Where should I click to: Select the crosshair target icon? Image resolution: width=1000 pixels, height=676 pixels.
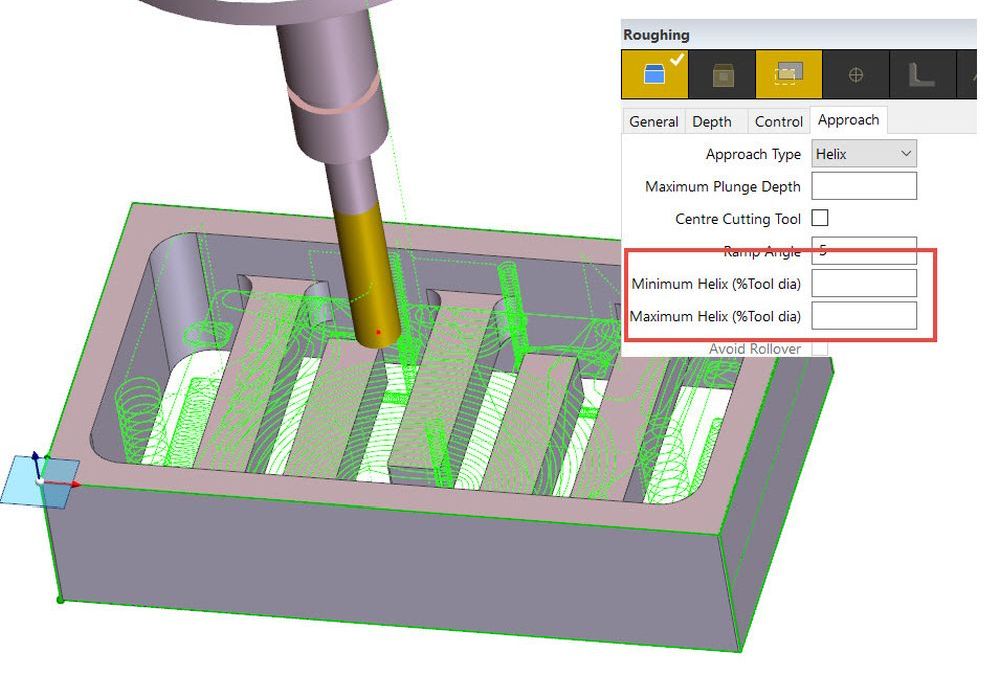click(855, 75)
